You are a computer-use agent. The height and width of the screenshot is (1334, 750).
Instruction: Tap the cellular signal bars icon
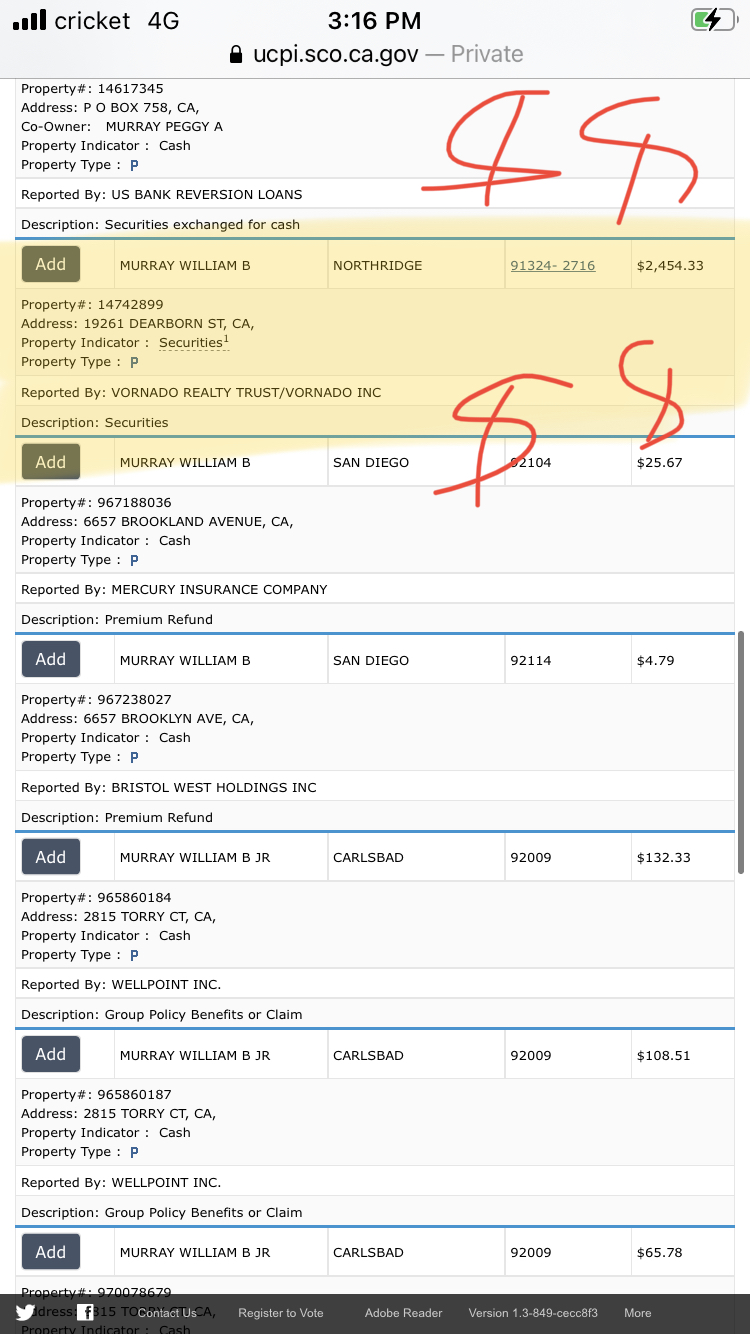[29, 20]
